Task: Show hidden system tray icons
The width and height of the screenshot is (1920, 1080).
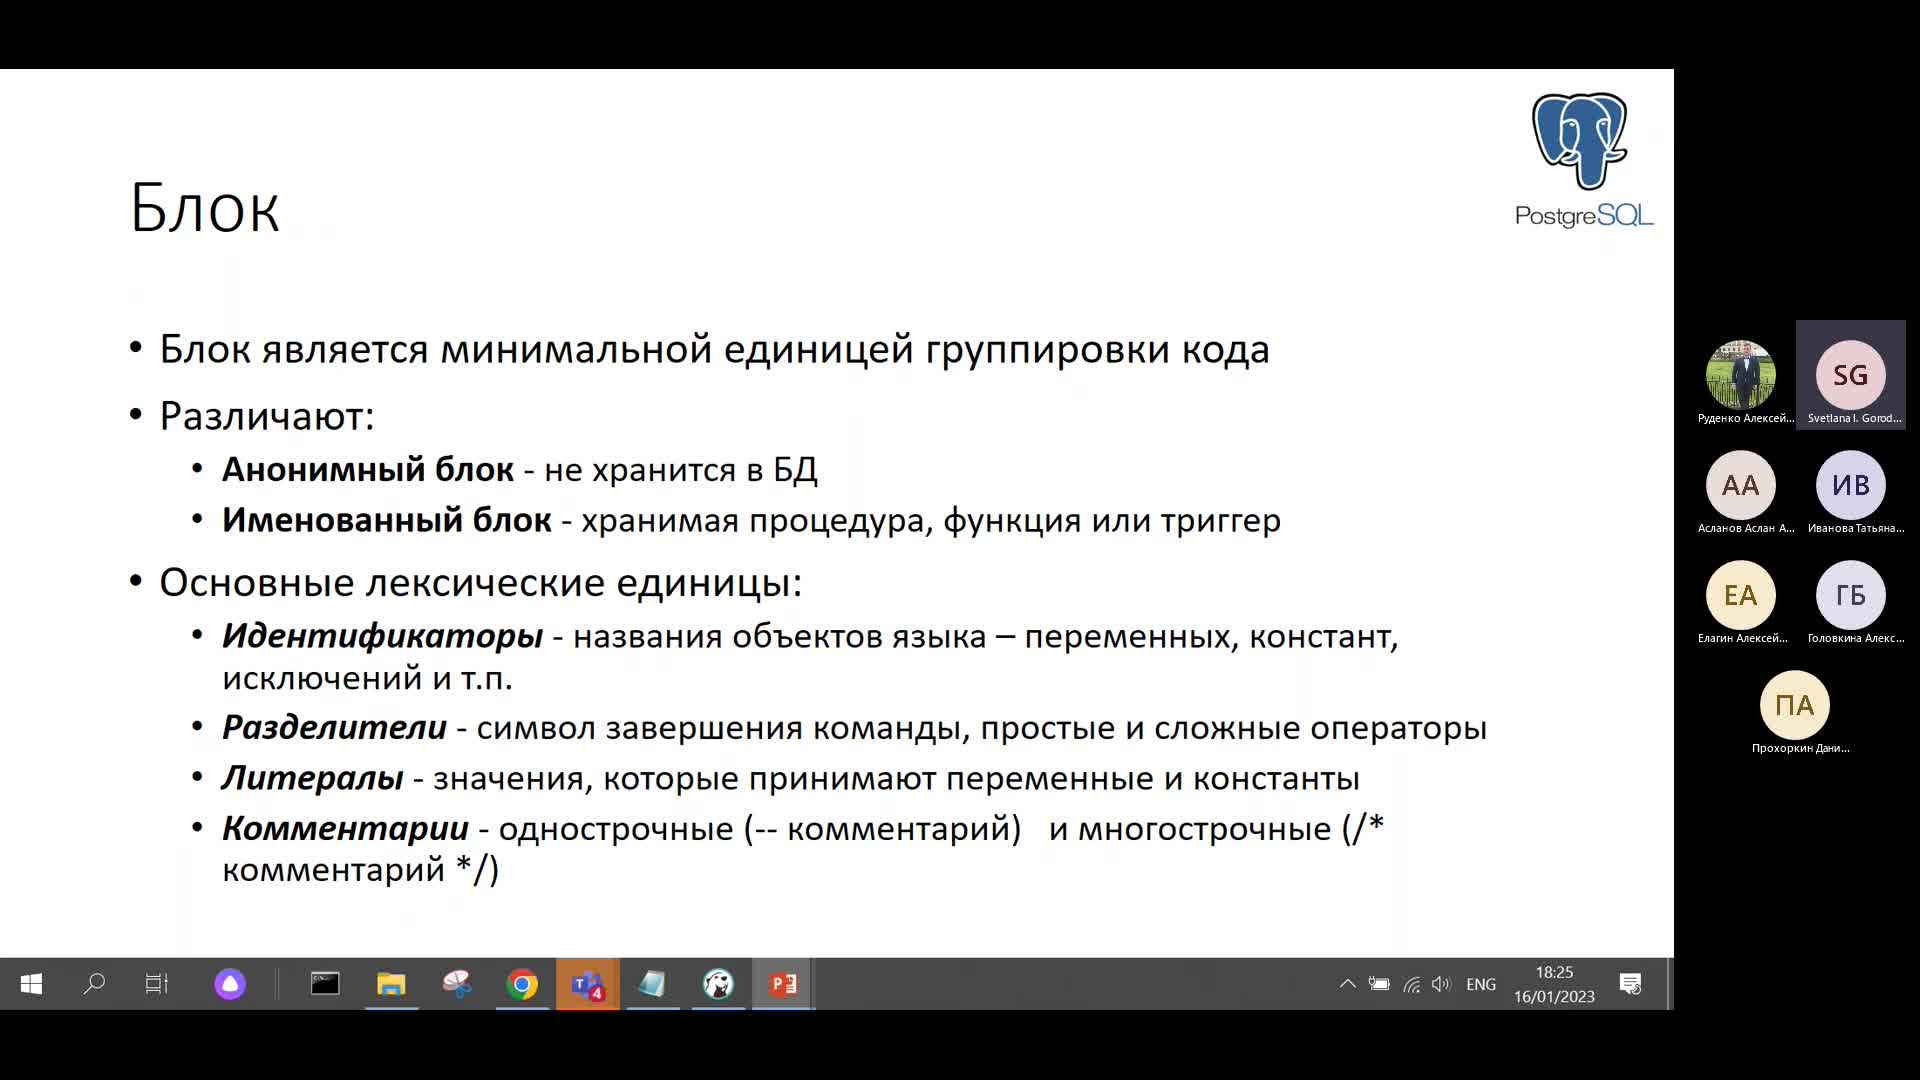Action: point(1347,984)
